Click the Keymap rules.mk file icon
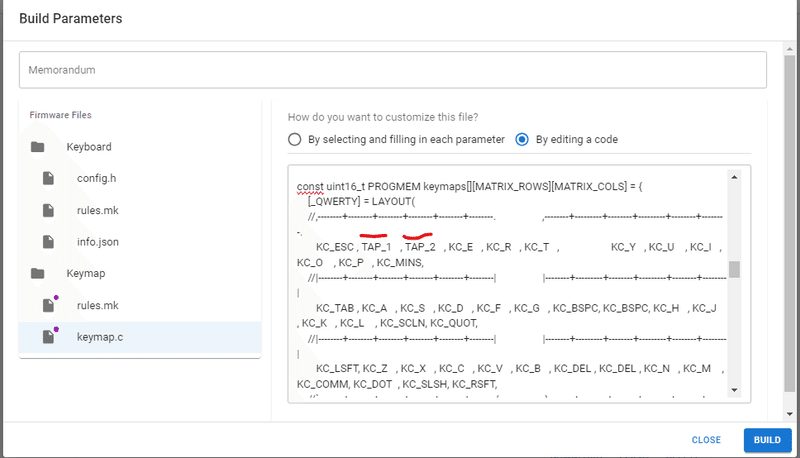This screenshot has width=800, height=458. pyautogui.click(x=48, y=305)
